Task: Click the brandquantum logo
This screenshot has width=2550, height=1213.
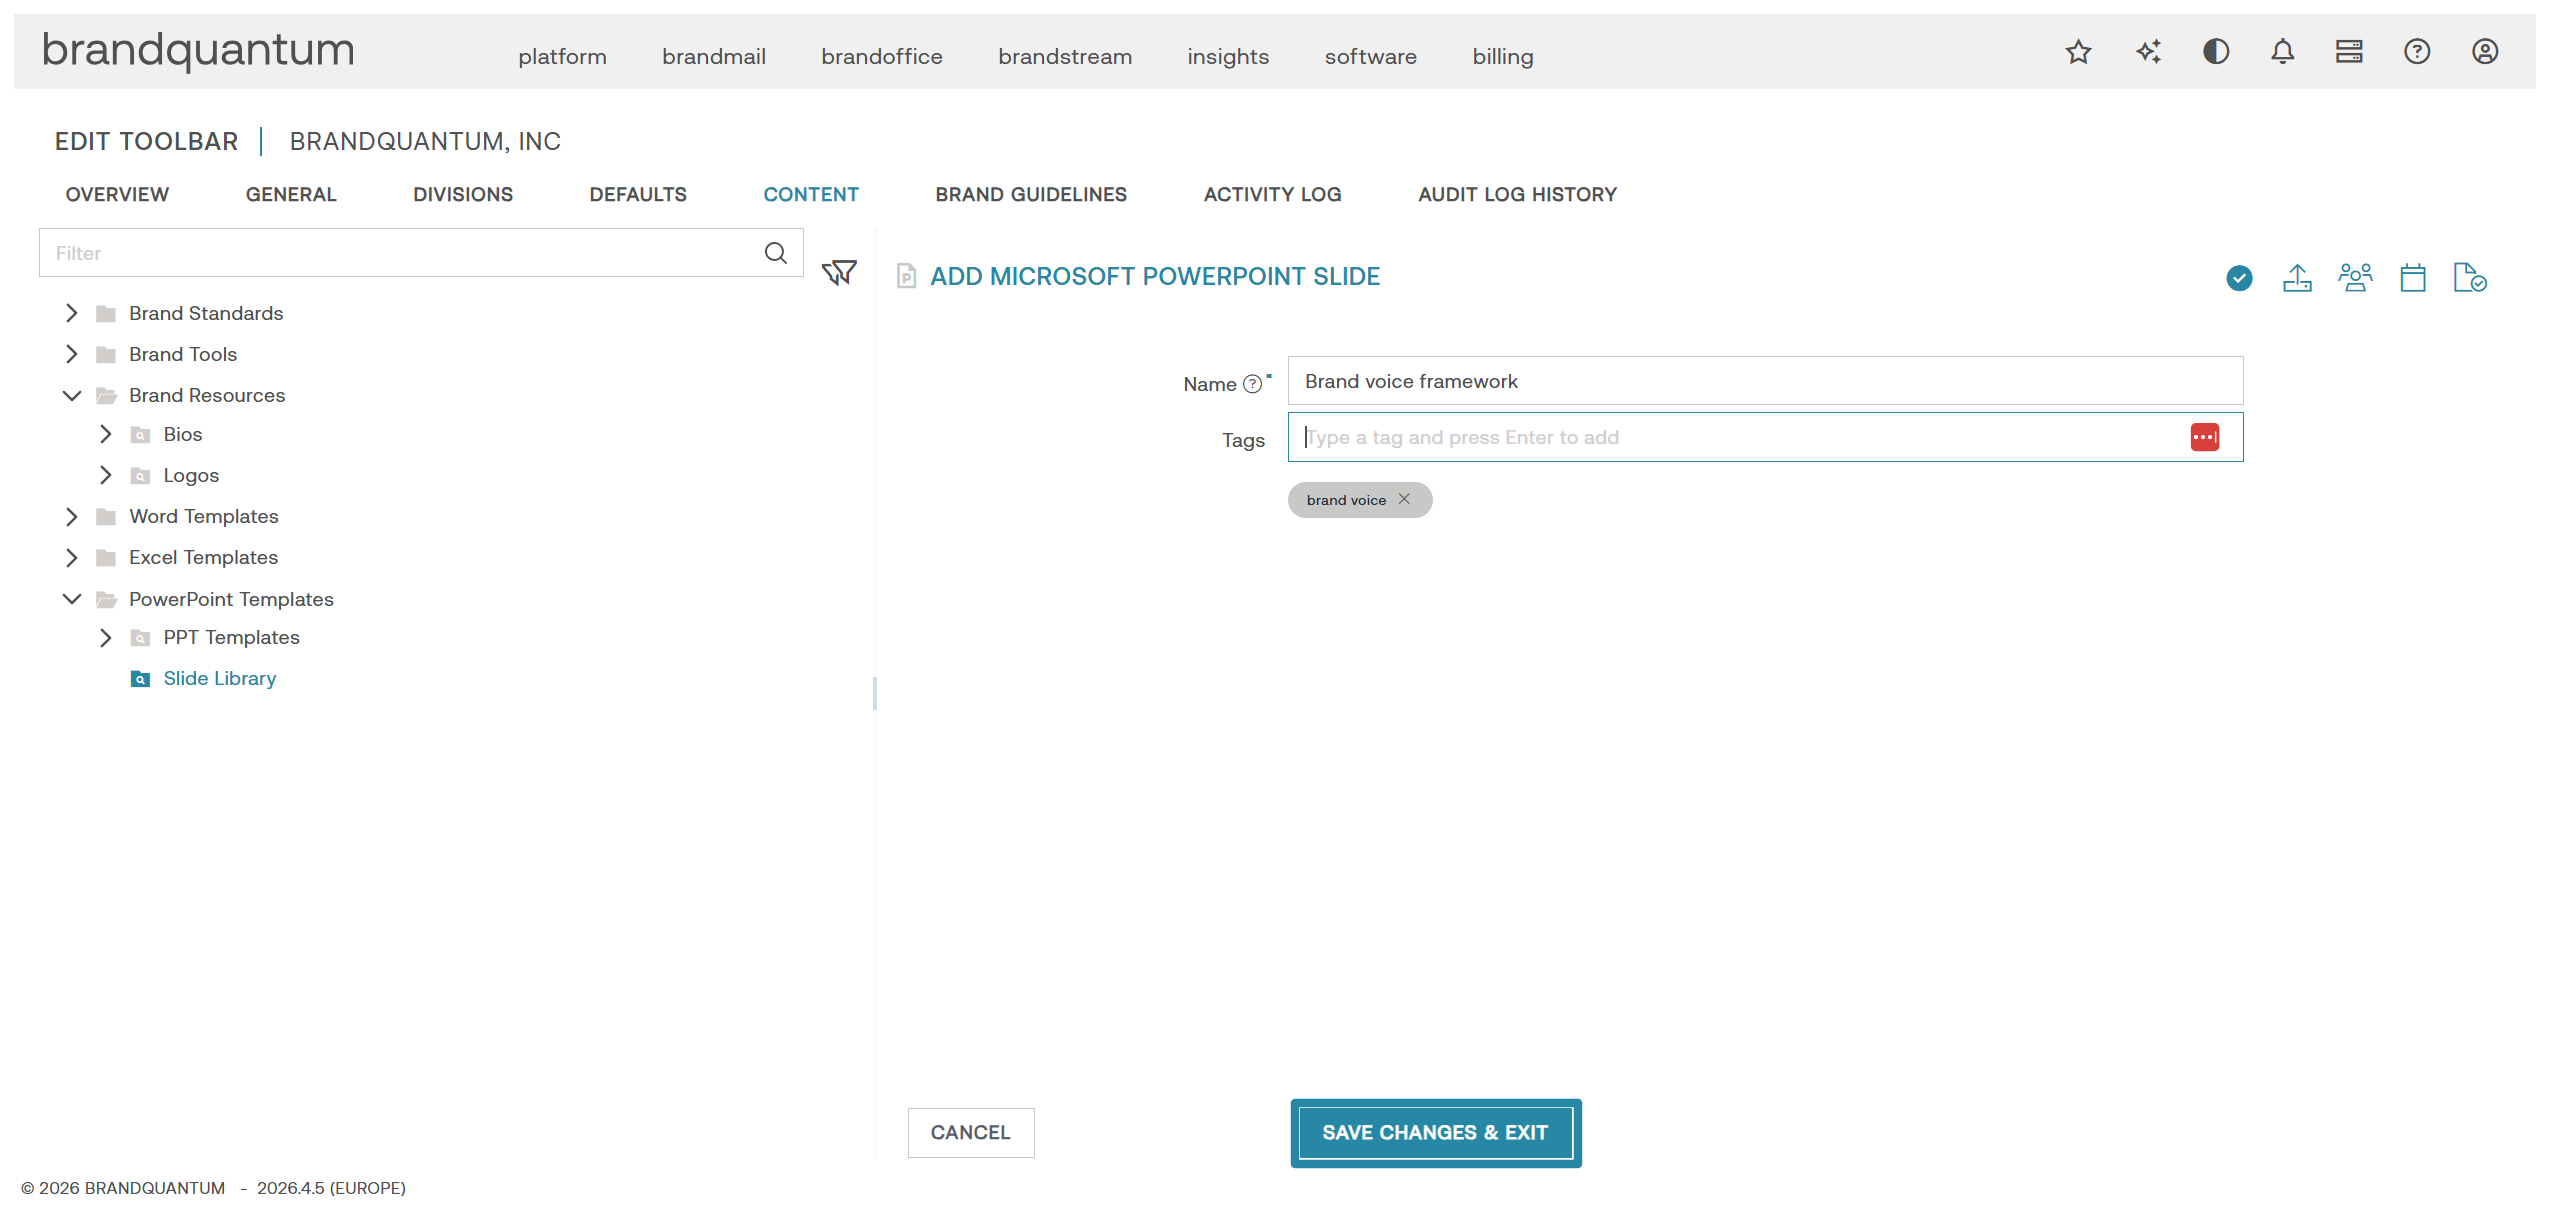Action: (198, 50)
